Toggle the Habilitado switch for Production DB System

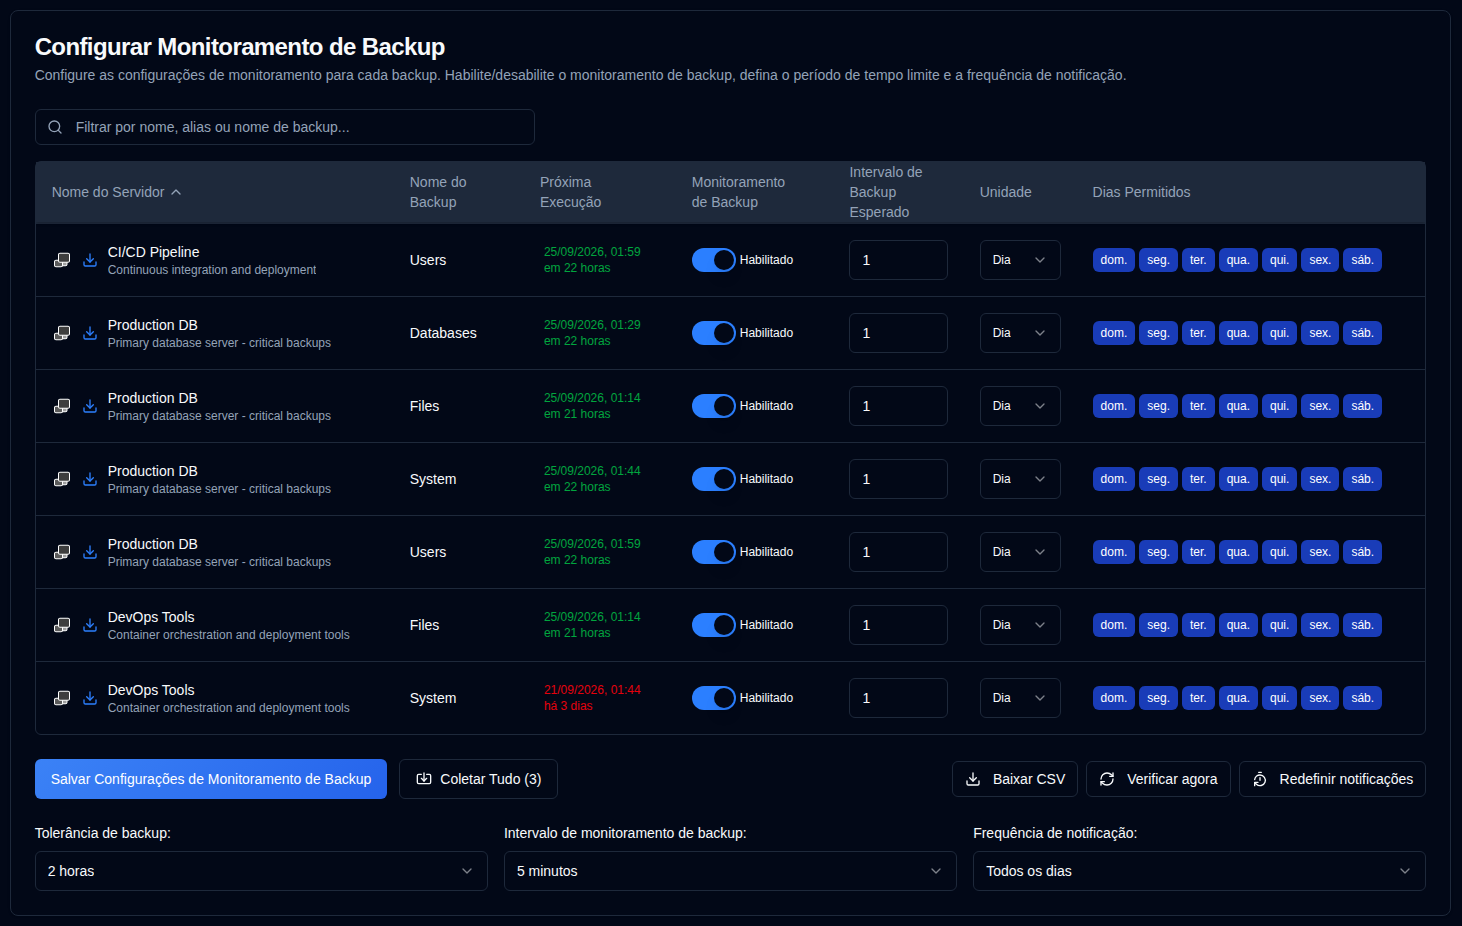pos(714,479)
